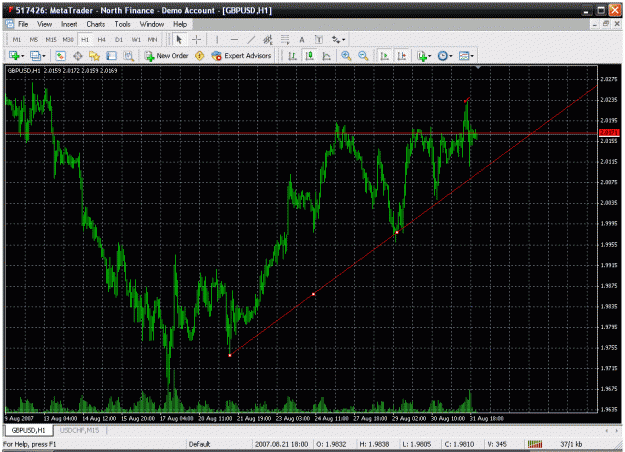Image resolution: width=625 pixels, height=452 pixels.
Task: Select the H1 timeframe button
Action: point(85,39)
